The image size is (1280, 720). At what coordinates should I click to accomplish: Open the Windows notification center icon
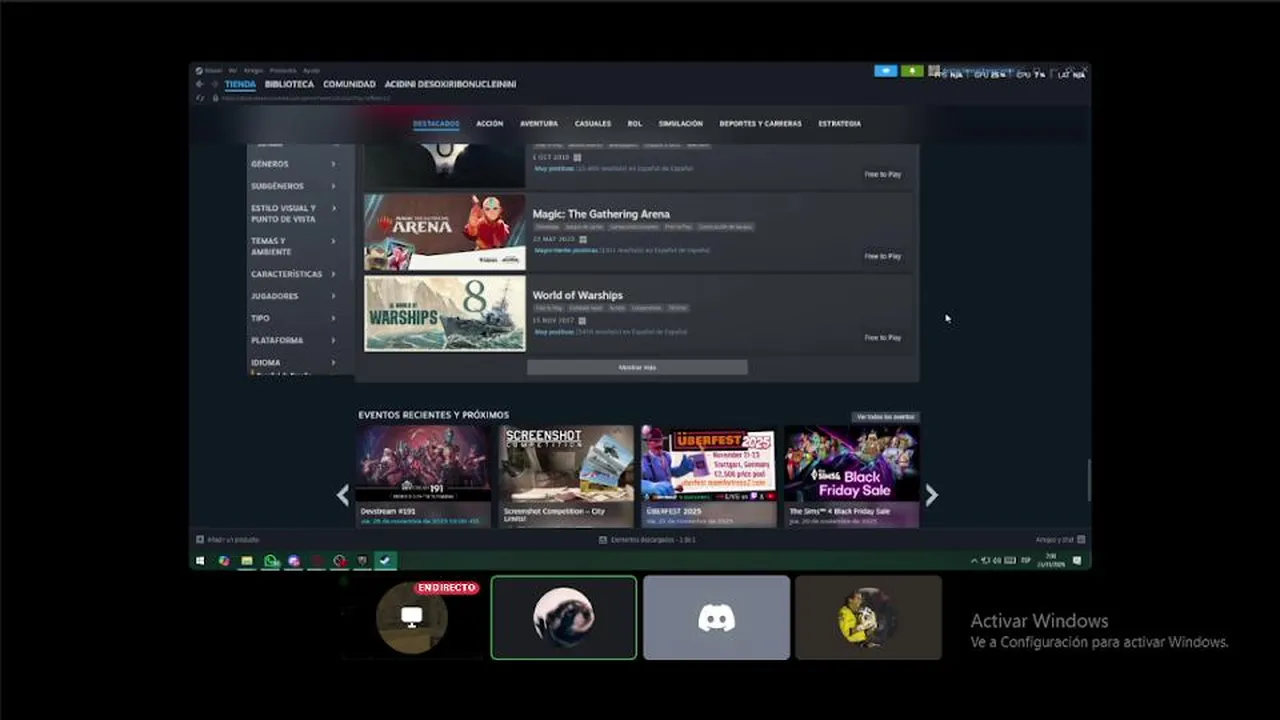[x=1077, y=561]
